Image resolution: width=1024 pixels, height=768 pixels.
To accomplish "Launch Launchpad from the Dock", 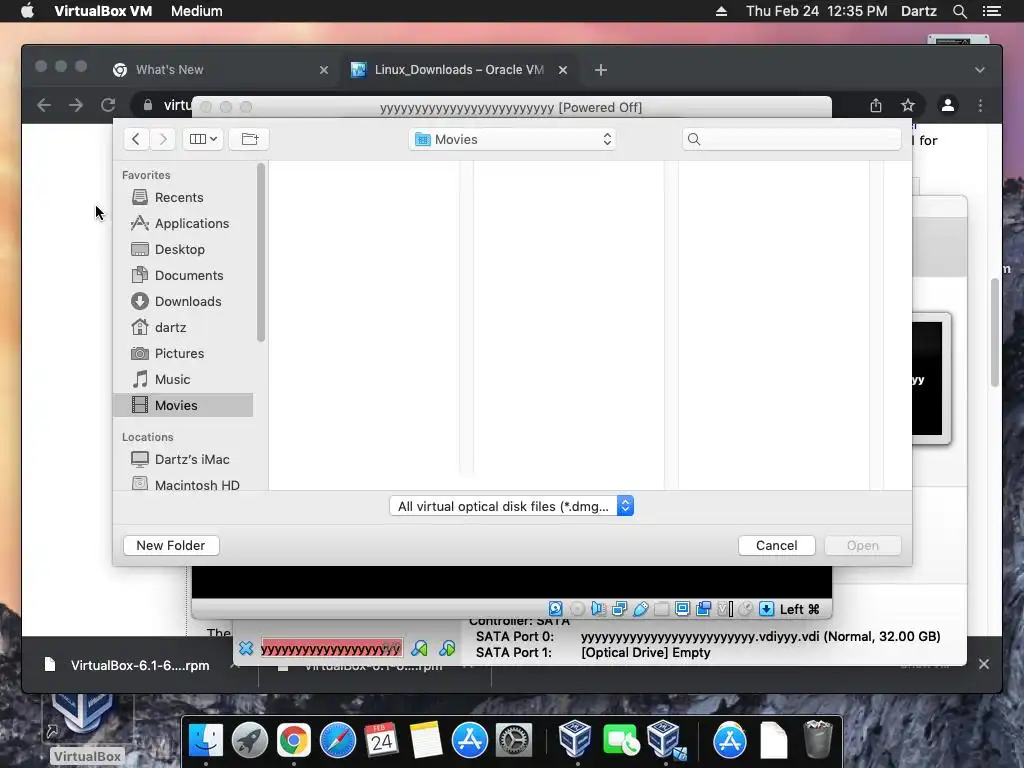I will [x=249, y=740].
